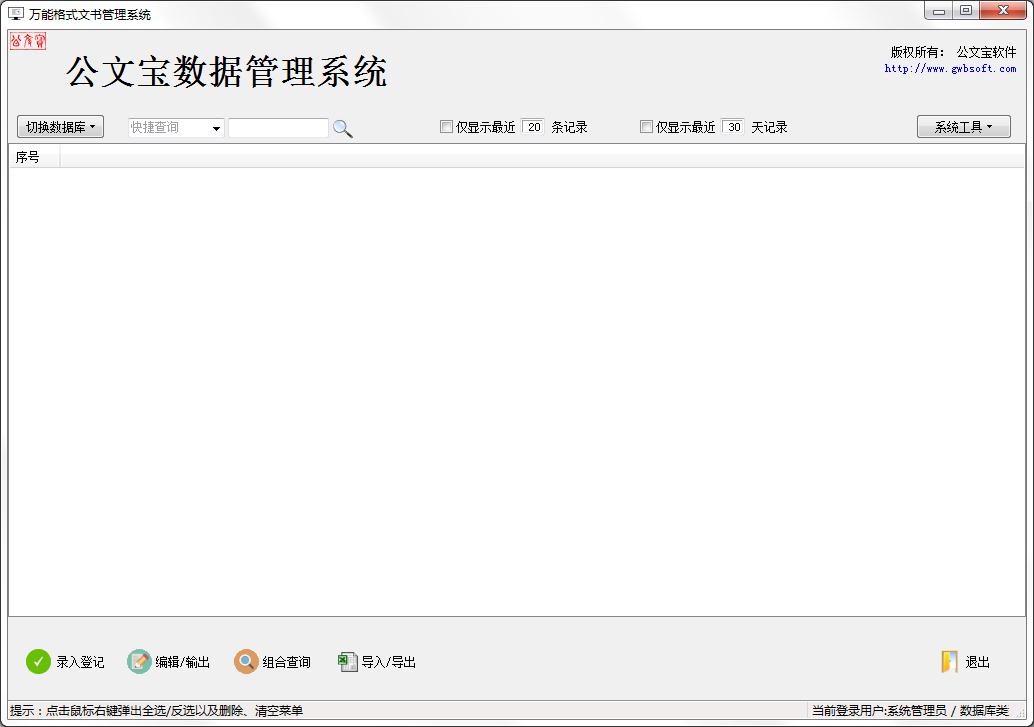Expand the 快捷查询 combo box
Image resolution: width=1034 pixels, height=727 pixels.
click(x=216, y=128)
